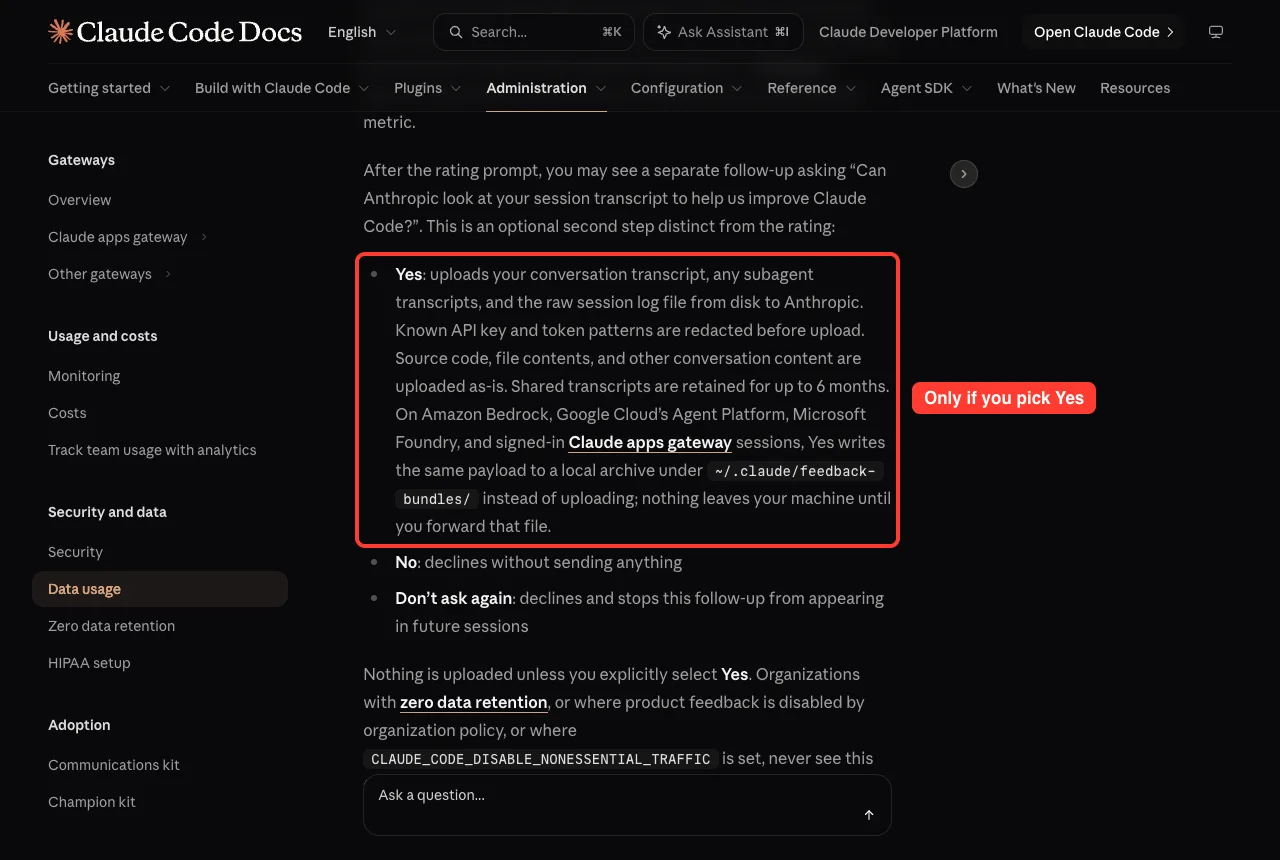
Task: Open the Configuration dropdown menu
Action: pyautogui.click(x=687, y=88)
